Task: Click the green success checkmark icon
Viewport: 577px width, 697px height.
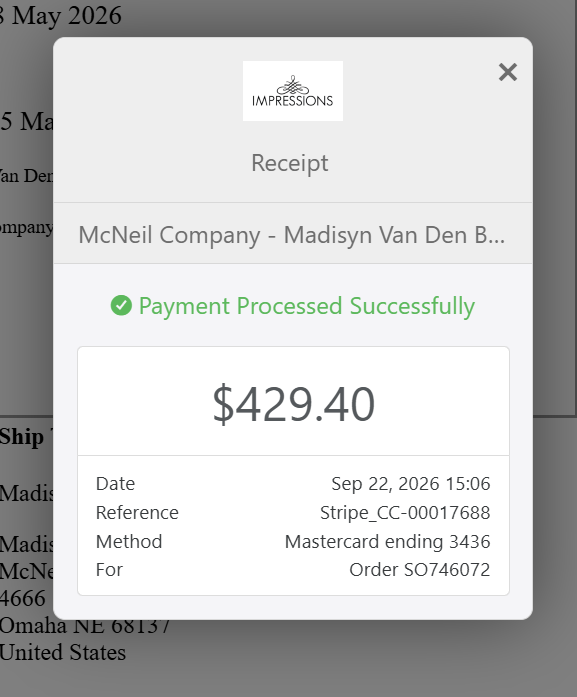Action: pos(121,306)
